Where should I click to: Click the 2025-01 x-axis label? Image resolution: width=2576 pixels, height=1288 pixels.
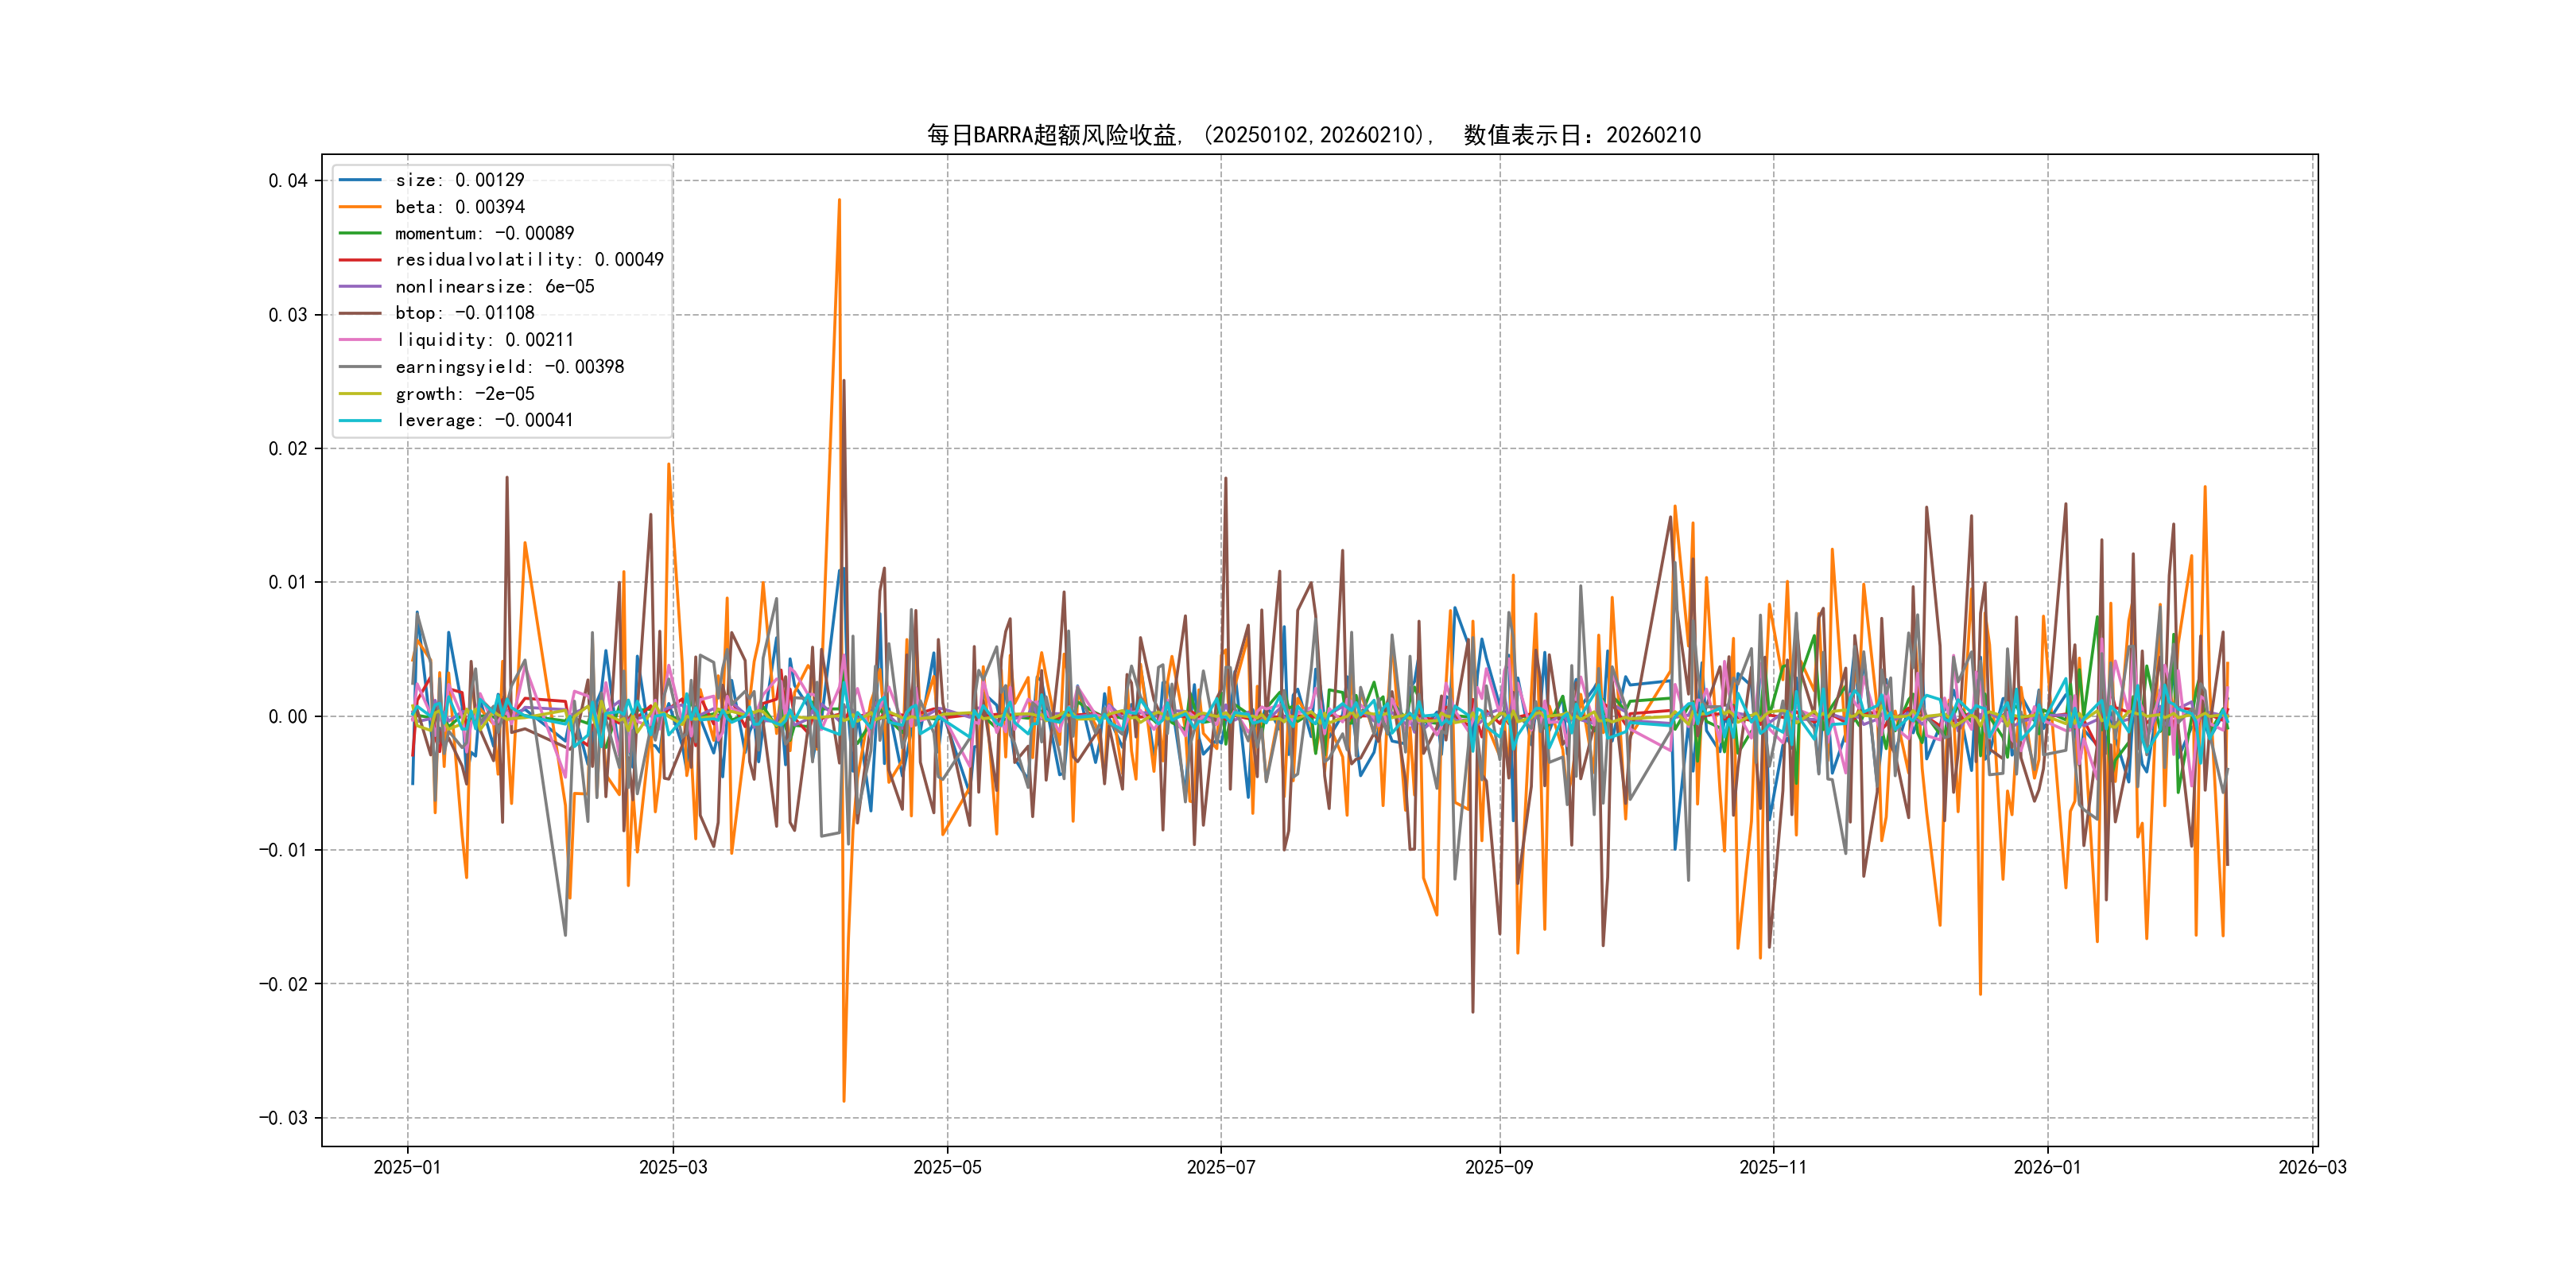pos(407,1167)
